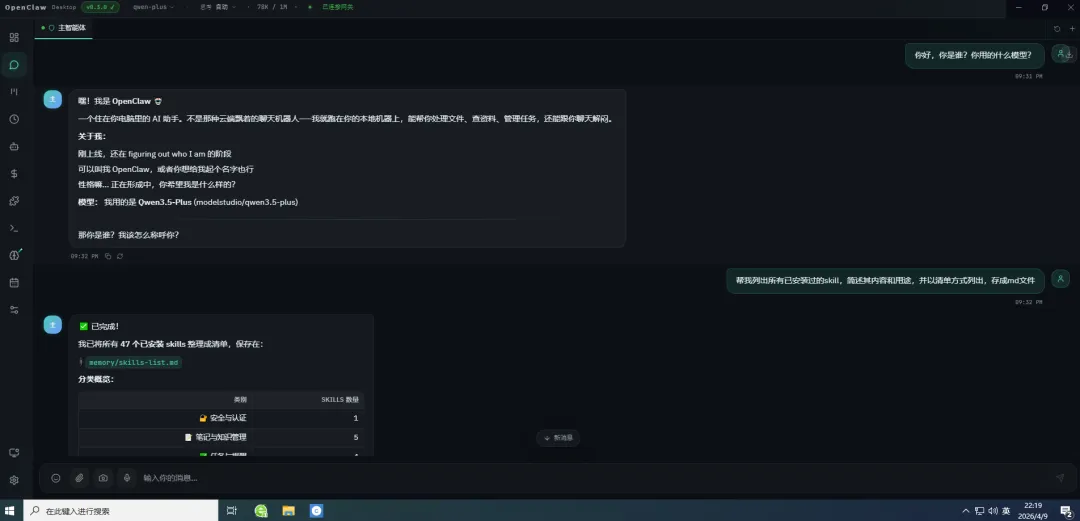Click the 78K / 1M token usage indicator

click(x=272, y=7)
